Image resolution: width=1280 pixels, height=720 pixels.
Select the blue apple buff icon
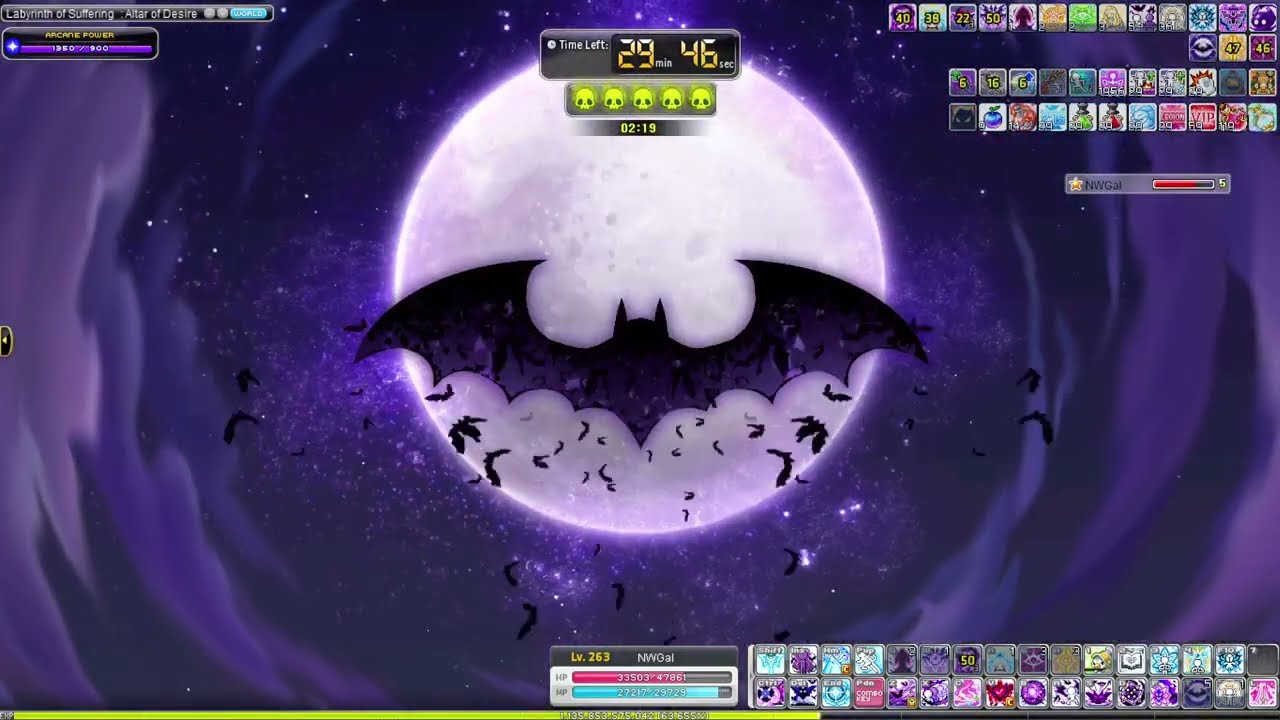point(993,116)
